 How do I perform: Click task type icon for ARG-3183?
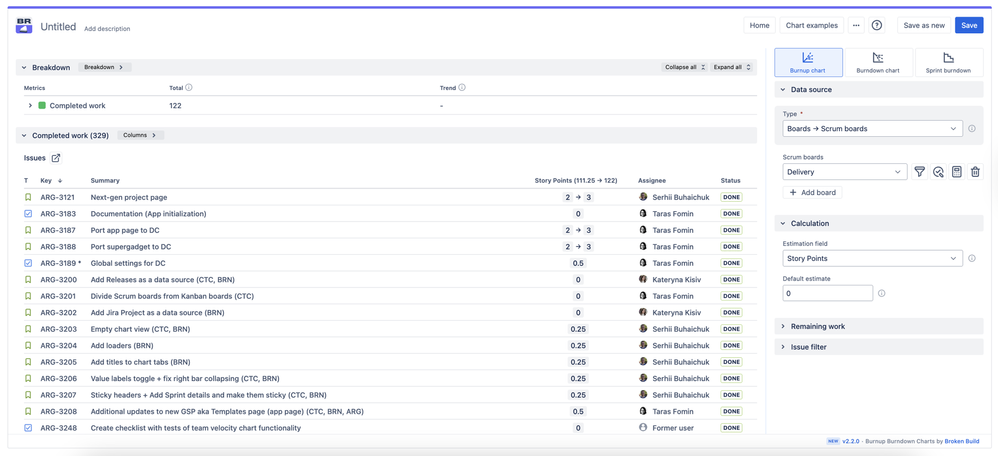[x=28, y=214]
